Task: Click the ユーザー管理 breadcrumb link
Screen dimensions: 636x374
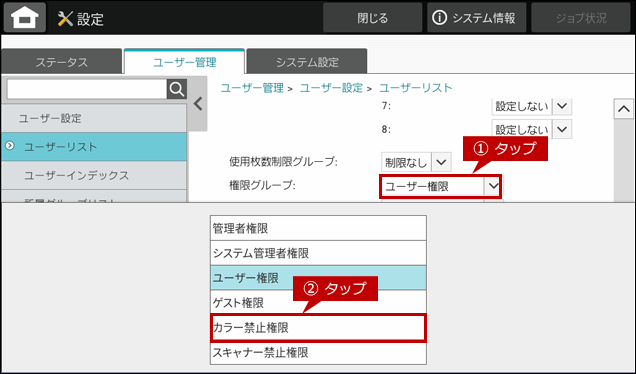Action: pos(252,88)
